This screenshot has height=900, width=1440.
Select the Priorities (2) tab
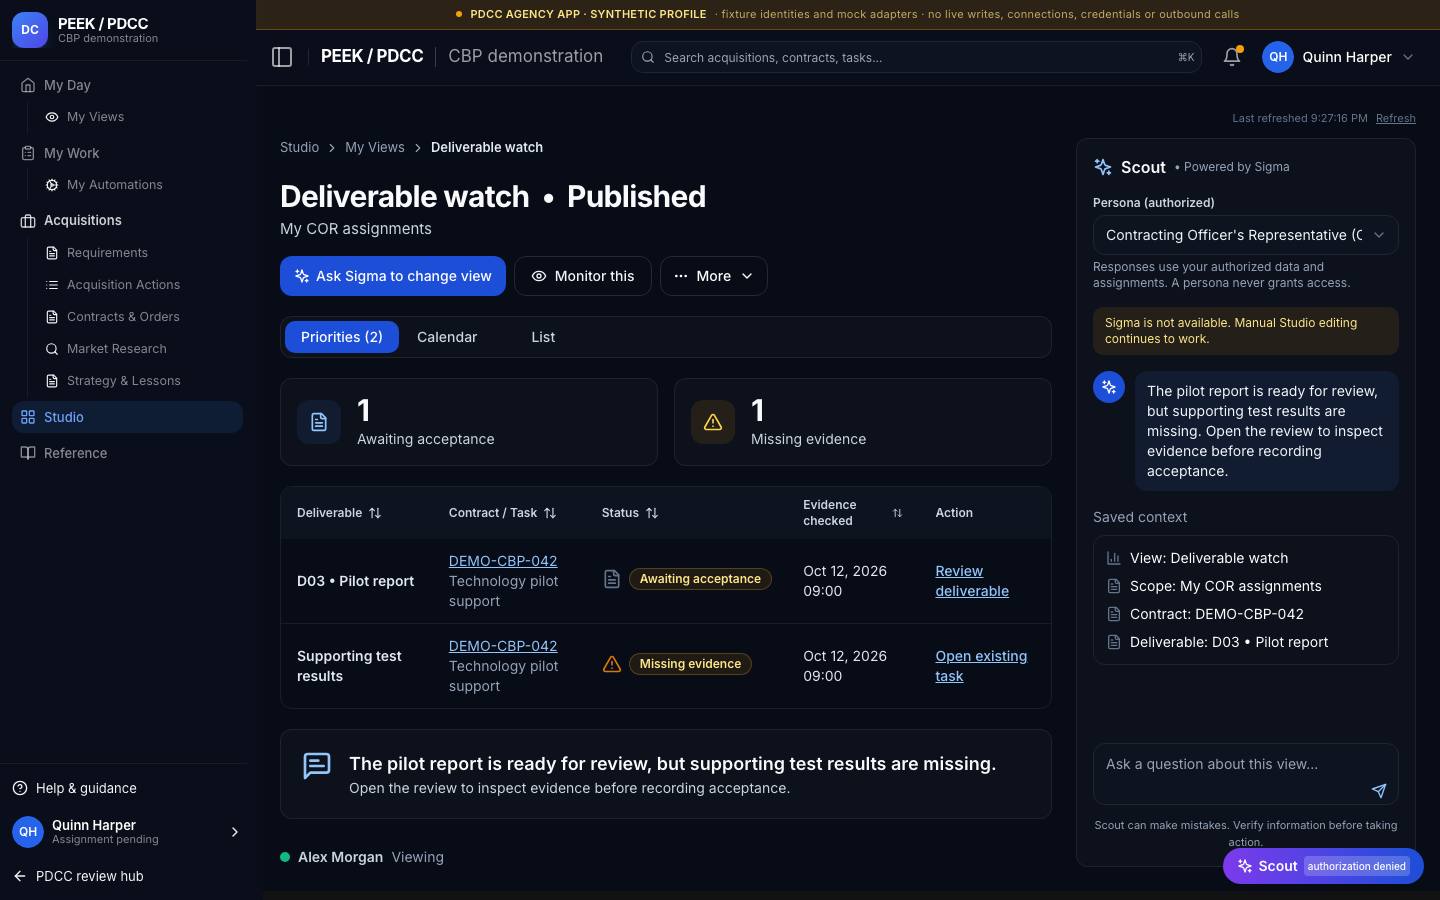coord(342,337)
